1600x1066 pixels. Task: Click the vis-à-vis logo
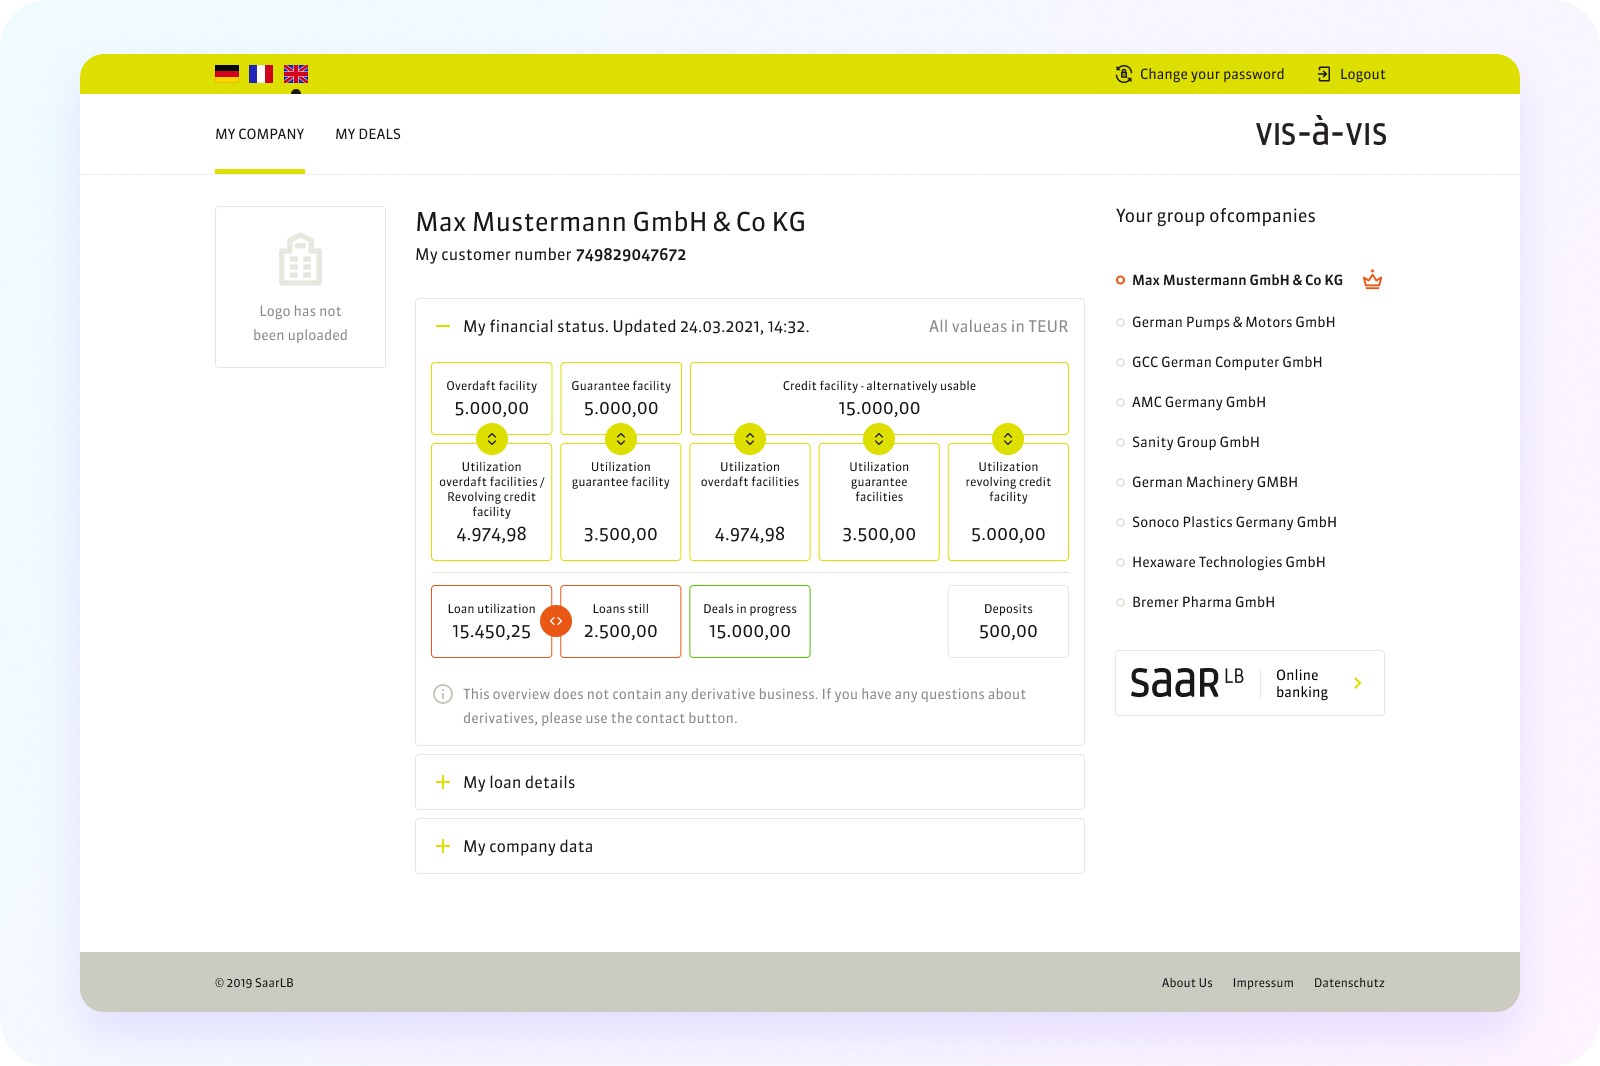coord(1321,132)
